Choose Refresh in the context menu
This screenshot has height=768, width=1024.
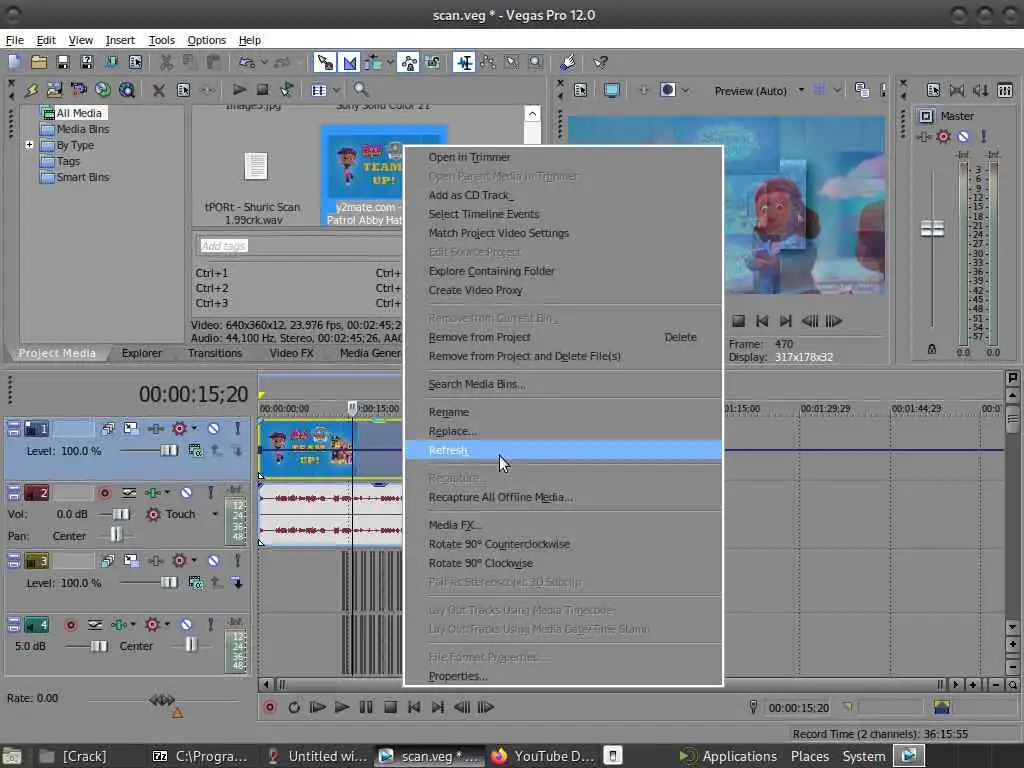564,450
